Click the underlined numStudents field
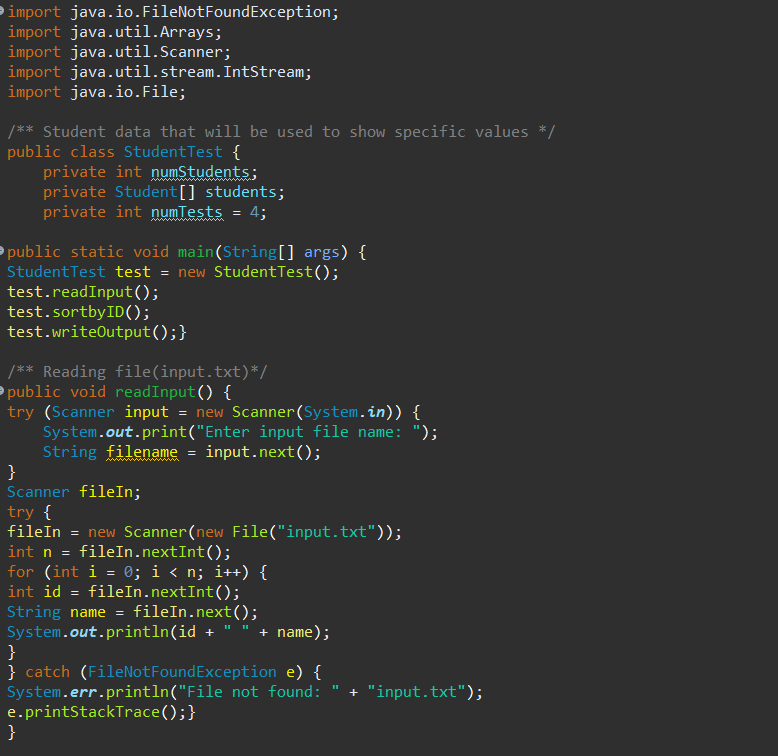Screen dimensions: 778x756 [x=200, y=172]
